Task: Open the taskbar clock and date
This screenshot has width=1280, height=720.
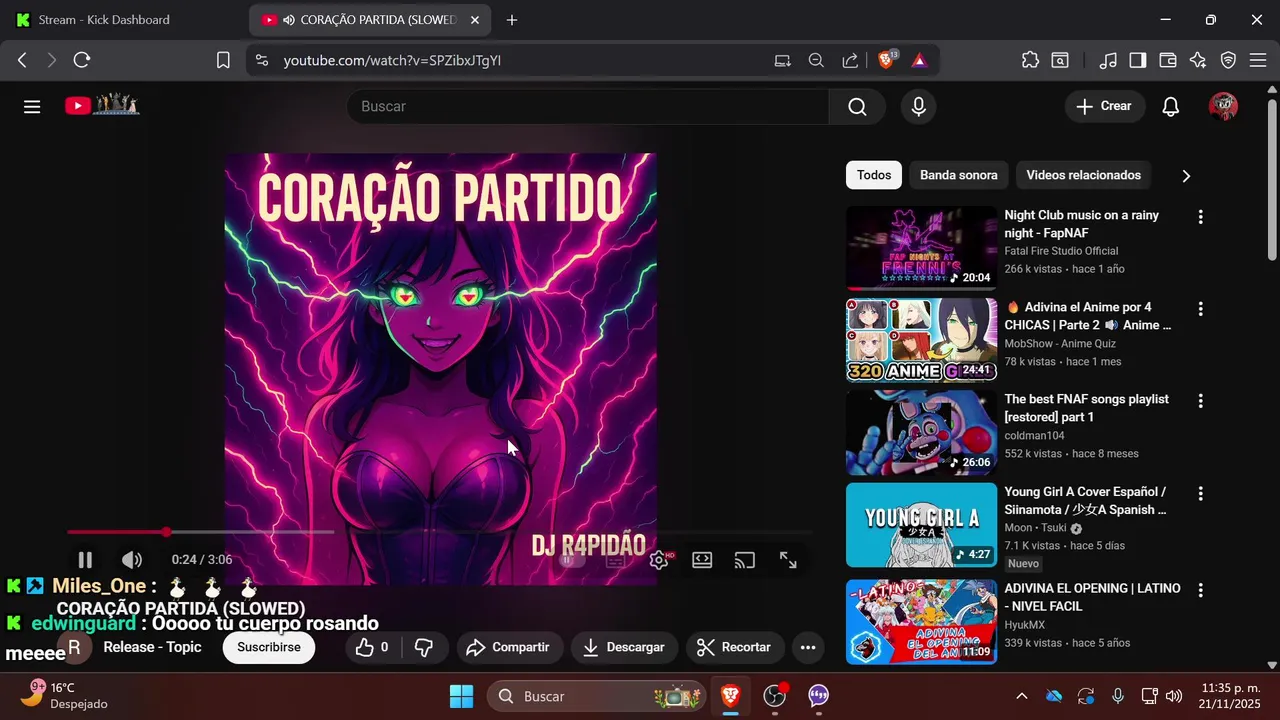Action: 1230,696
